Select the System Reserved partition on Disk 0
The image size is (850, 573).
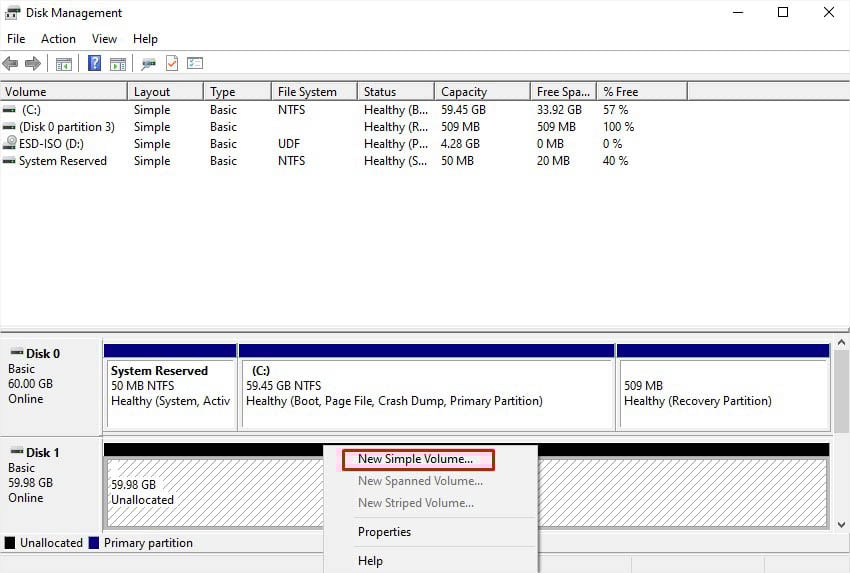[170, 386]
